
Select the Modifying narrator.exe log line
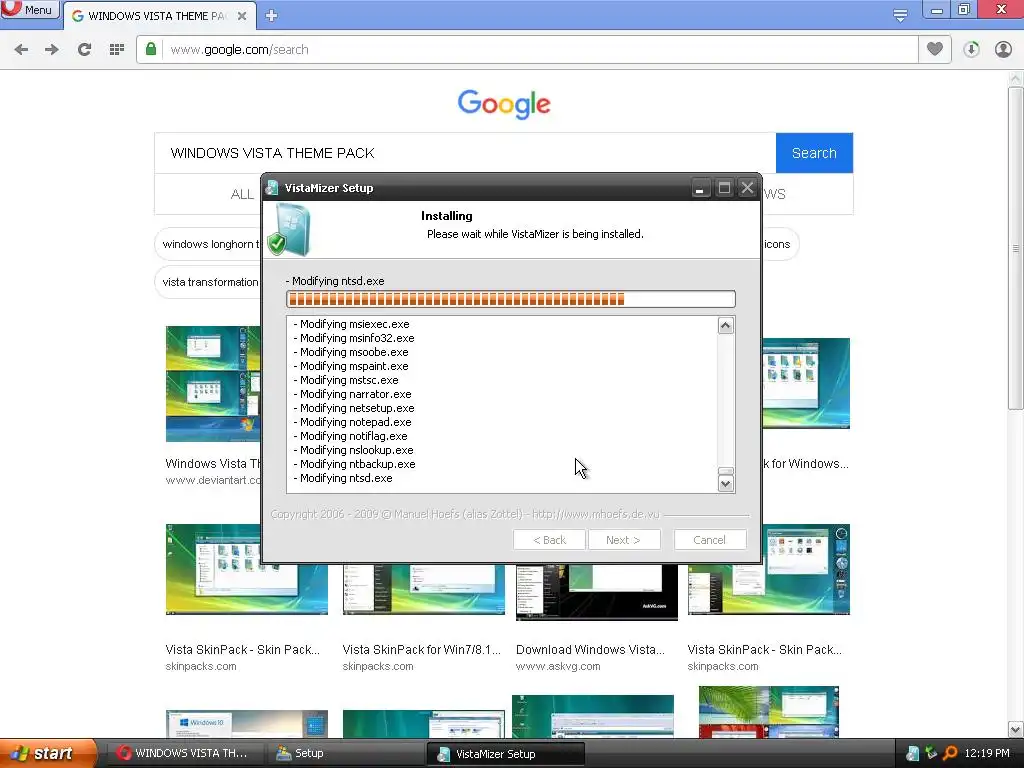pyautogui.click(x=353, y=394)
